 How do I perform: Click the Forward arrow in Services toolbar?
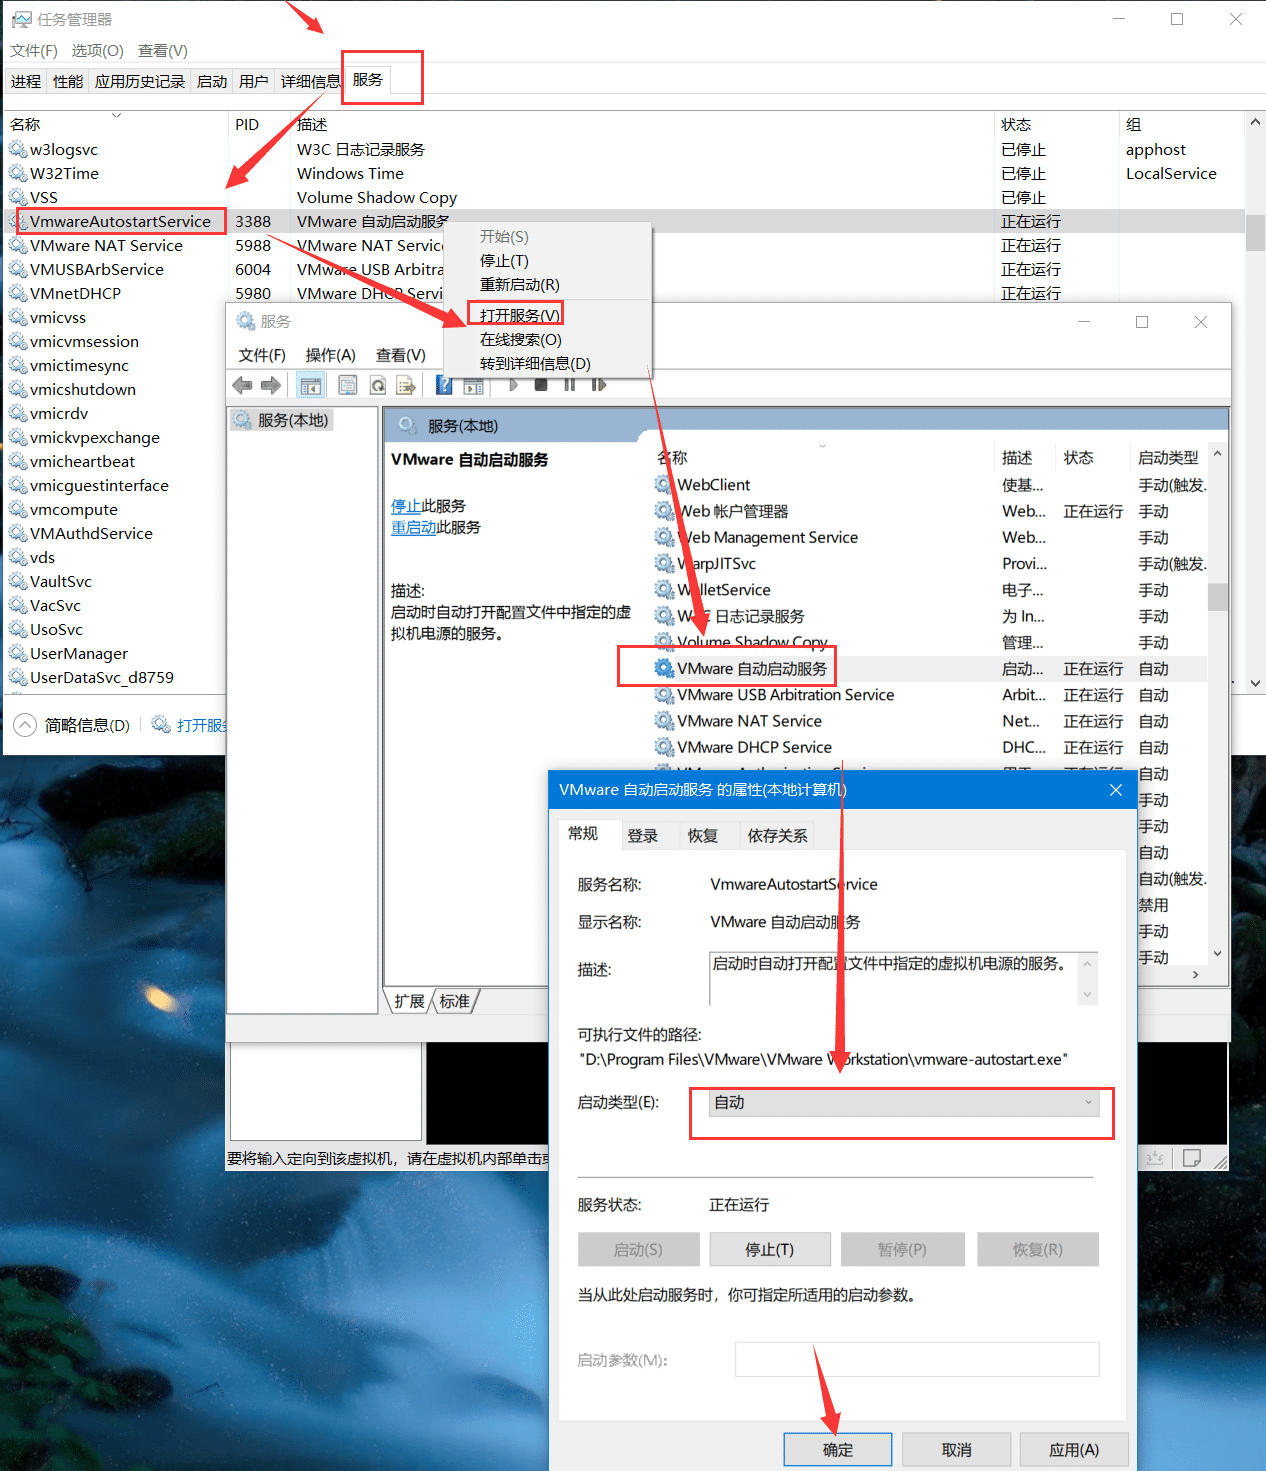point(271,385)
